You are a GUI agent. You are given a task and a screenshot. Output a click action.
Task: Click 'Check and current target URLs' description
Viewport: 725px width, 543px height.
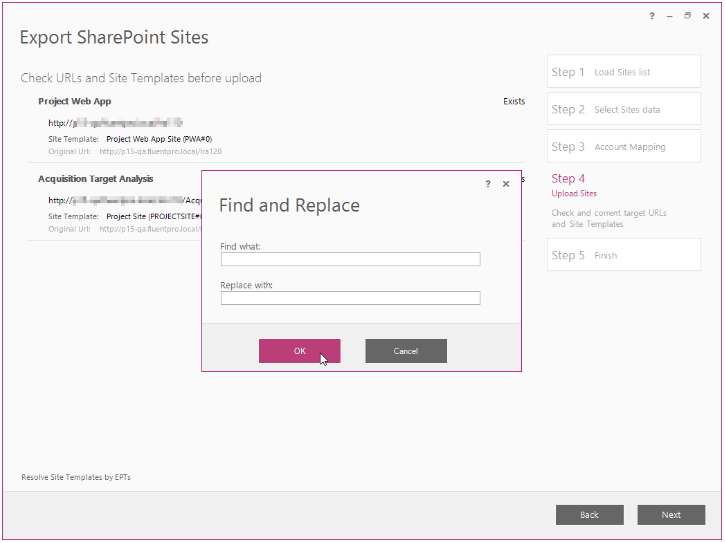(609, 218)
